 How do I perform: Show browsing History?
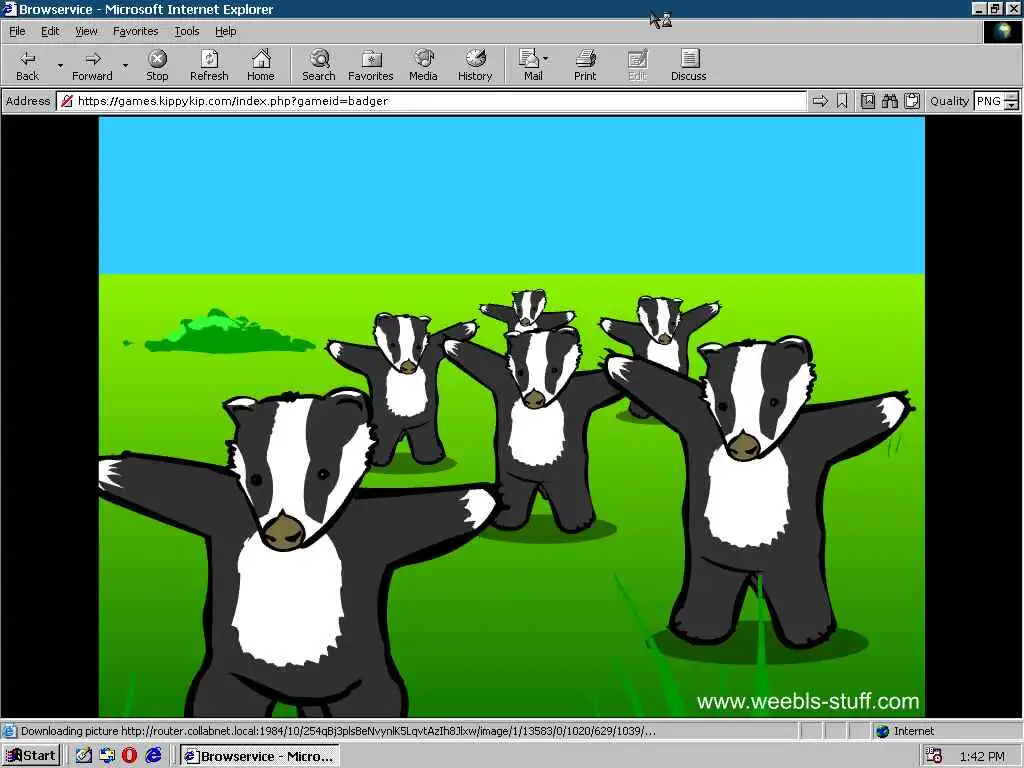click(475, 65)
